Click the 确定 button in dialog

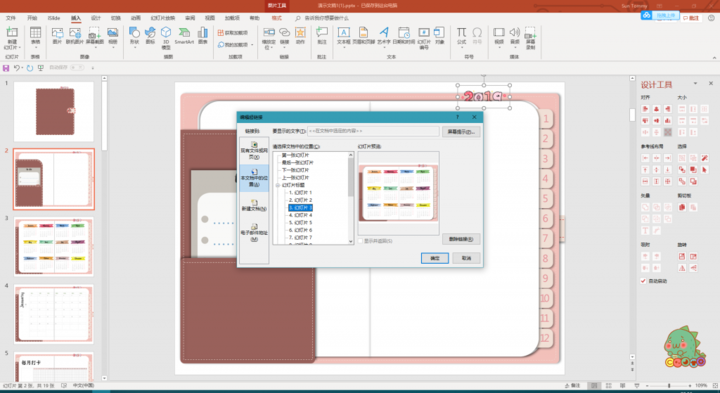click(434, 258)
